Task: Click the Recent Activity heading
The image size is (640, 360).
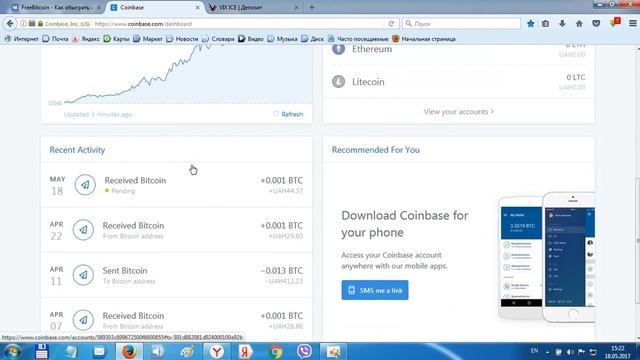Action: (x=77, y=150)
